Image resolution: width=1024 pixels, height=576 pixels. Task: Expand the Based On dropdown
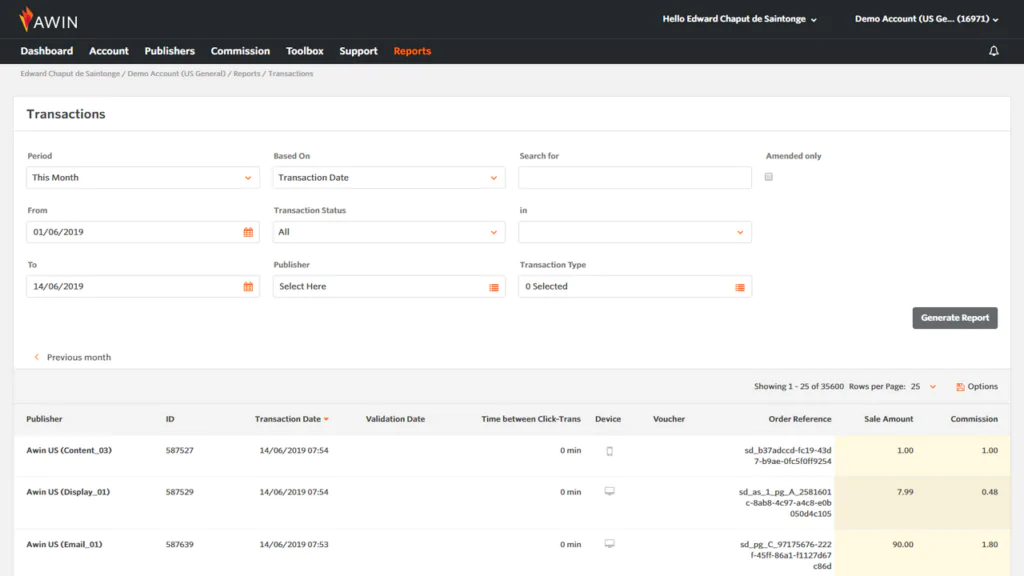coord(389,178)
